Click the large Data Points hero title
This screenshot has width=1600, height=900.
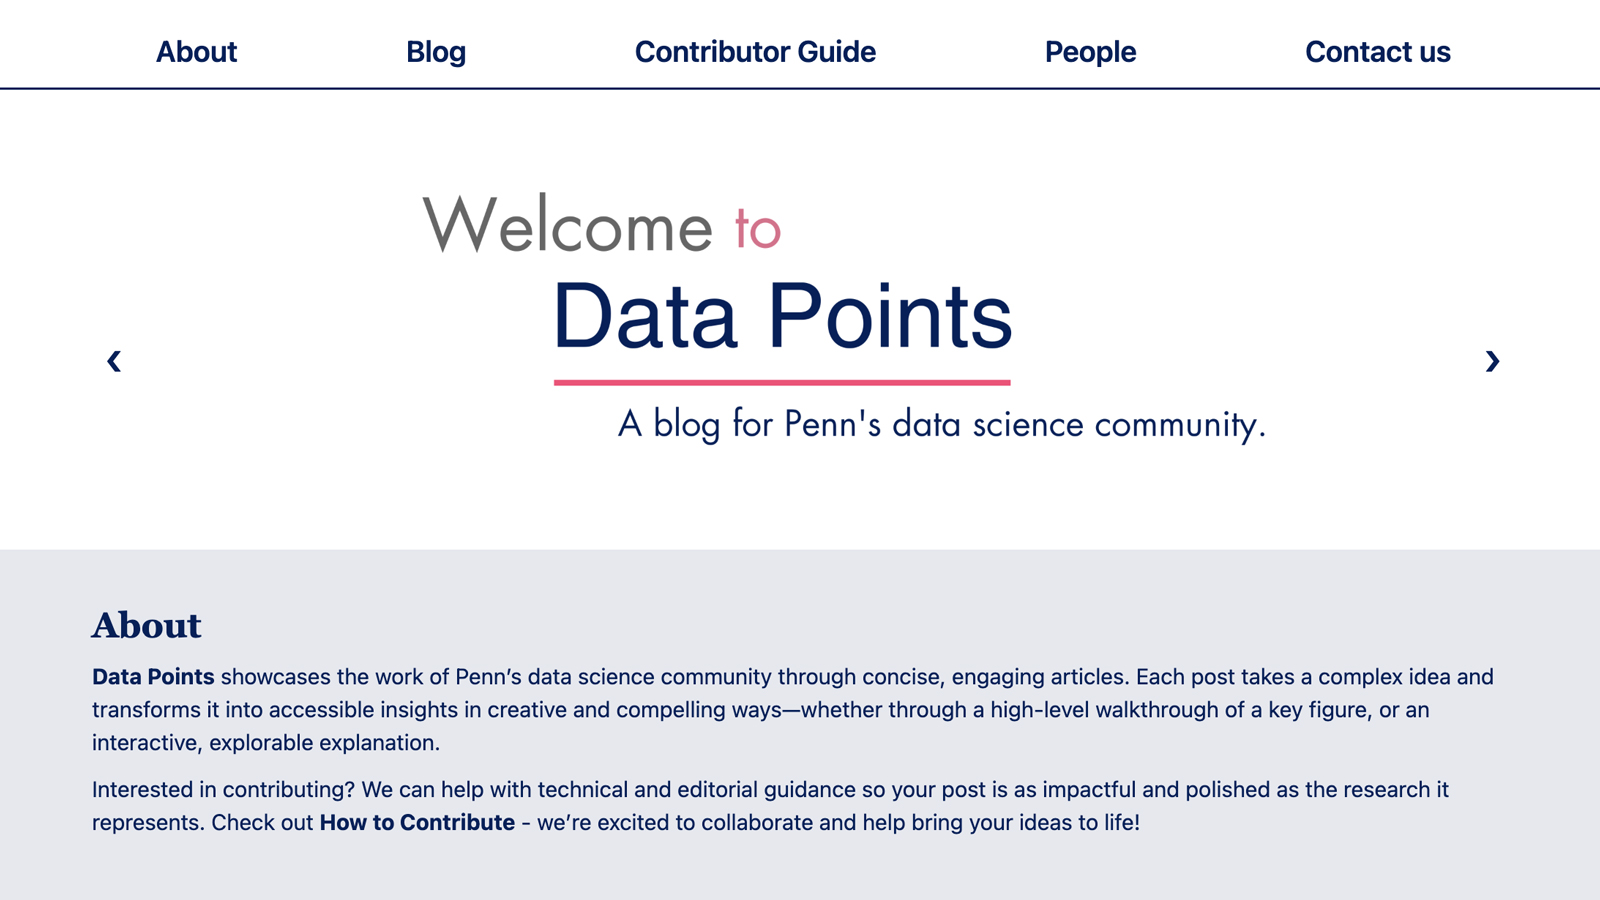[x=782, y=316]
